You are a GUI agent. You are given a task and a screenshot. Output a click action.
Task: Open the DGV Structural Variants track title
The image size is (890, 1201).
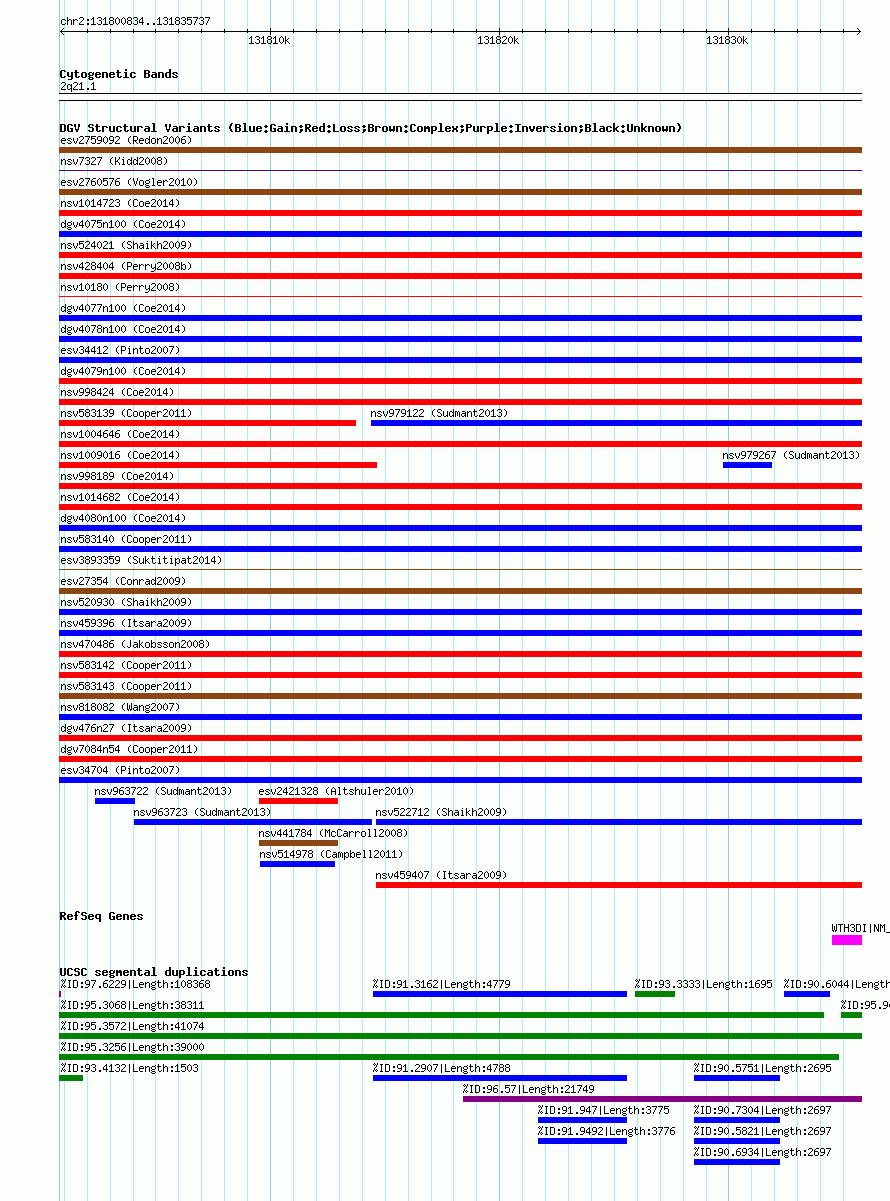tap(371, 128)
